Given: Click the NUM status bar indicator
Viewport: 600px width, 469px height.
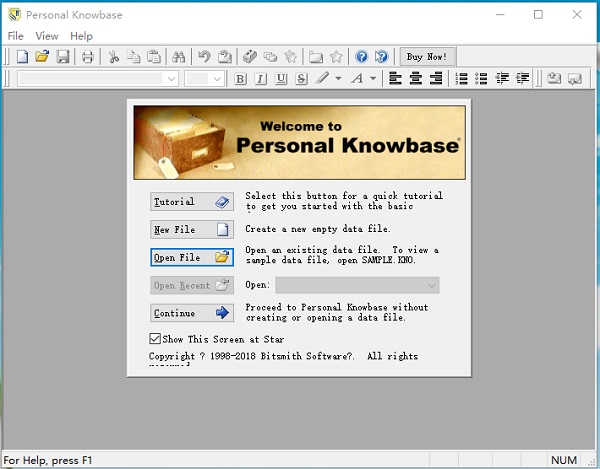Looking at the screenshot, I should pyautogui.click(x=564, y=460).
